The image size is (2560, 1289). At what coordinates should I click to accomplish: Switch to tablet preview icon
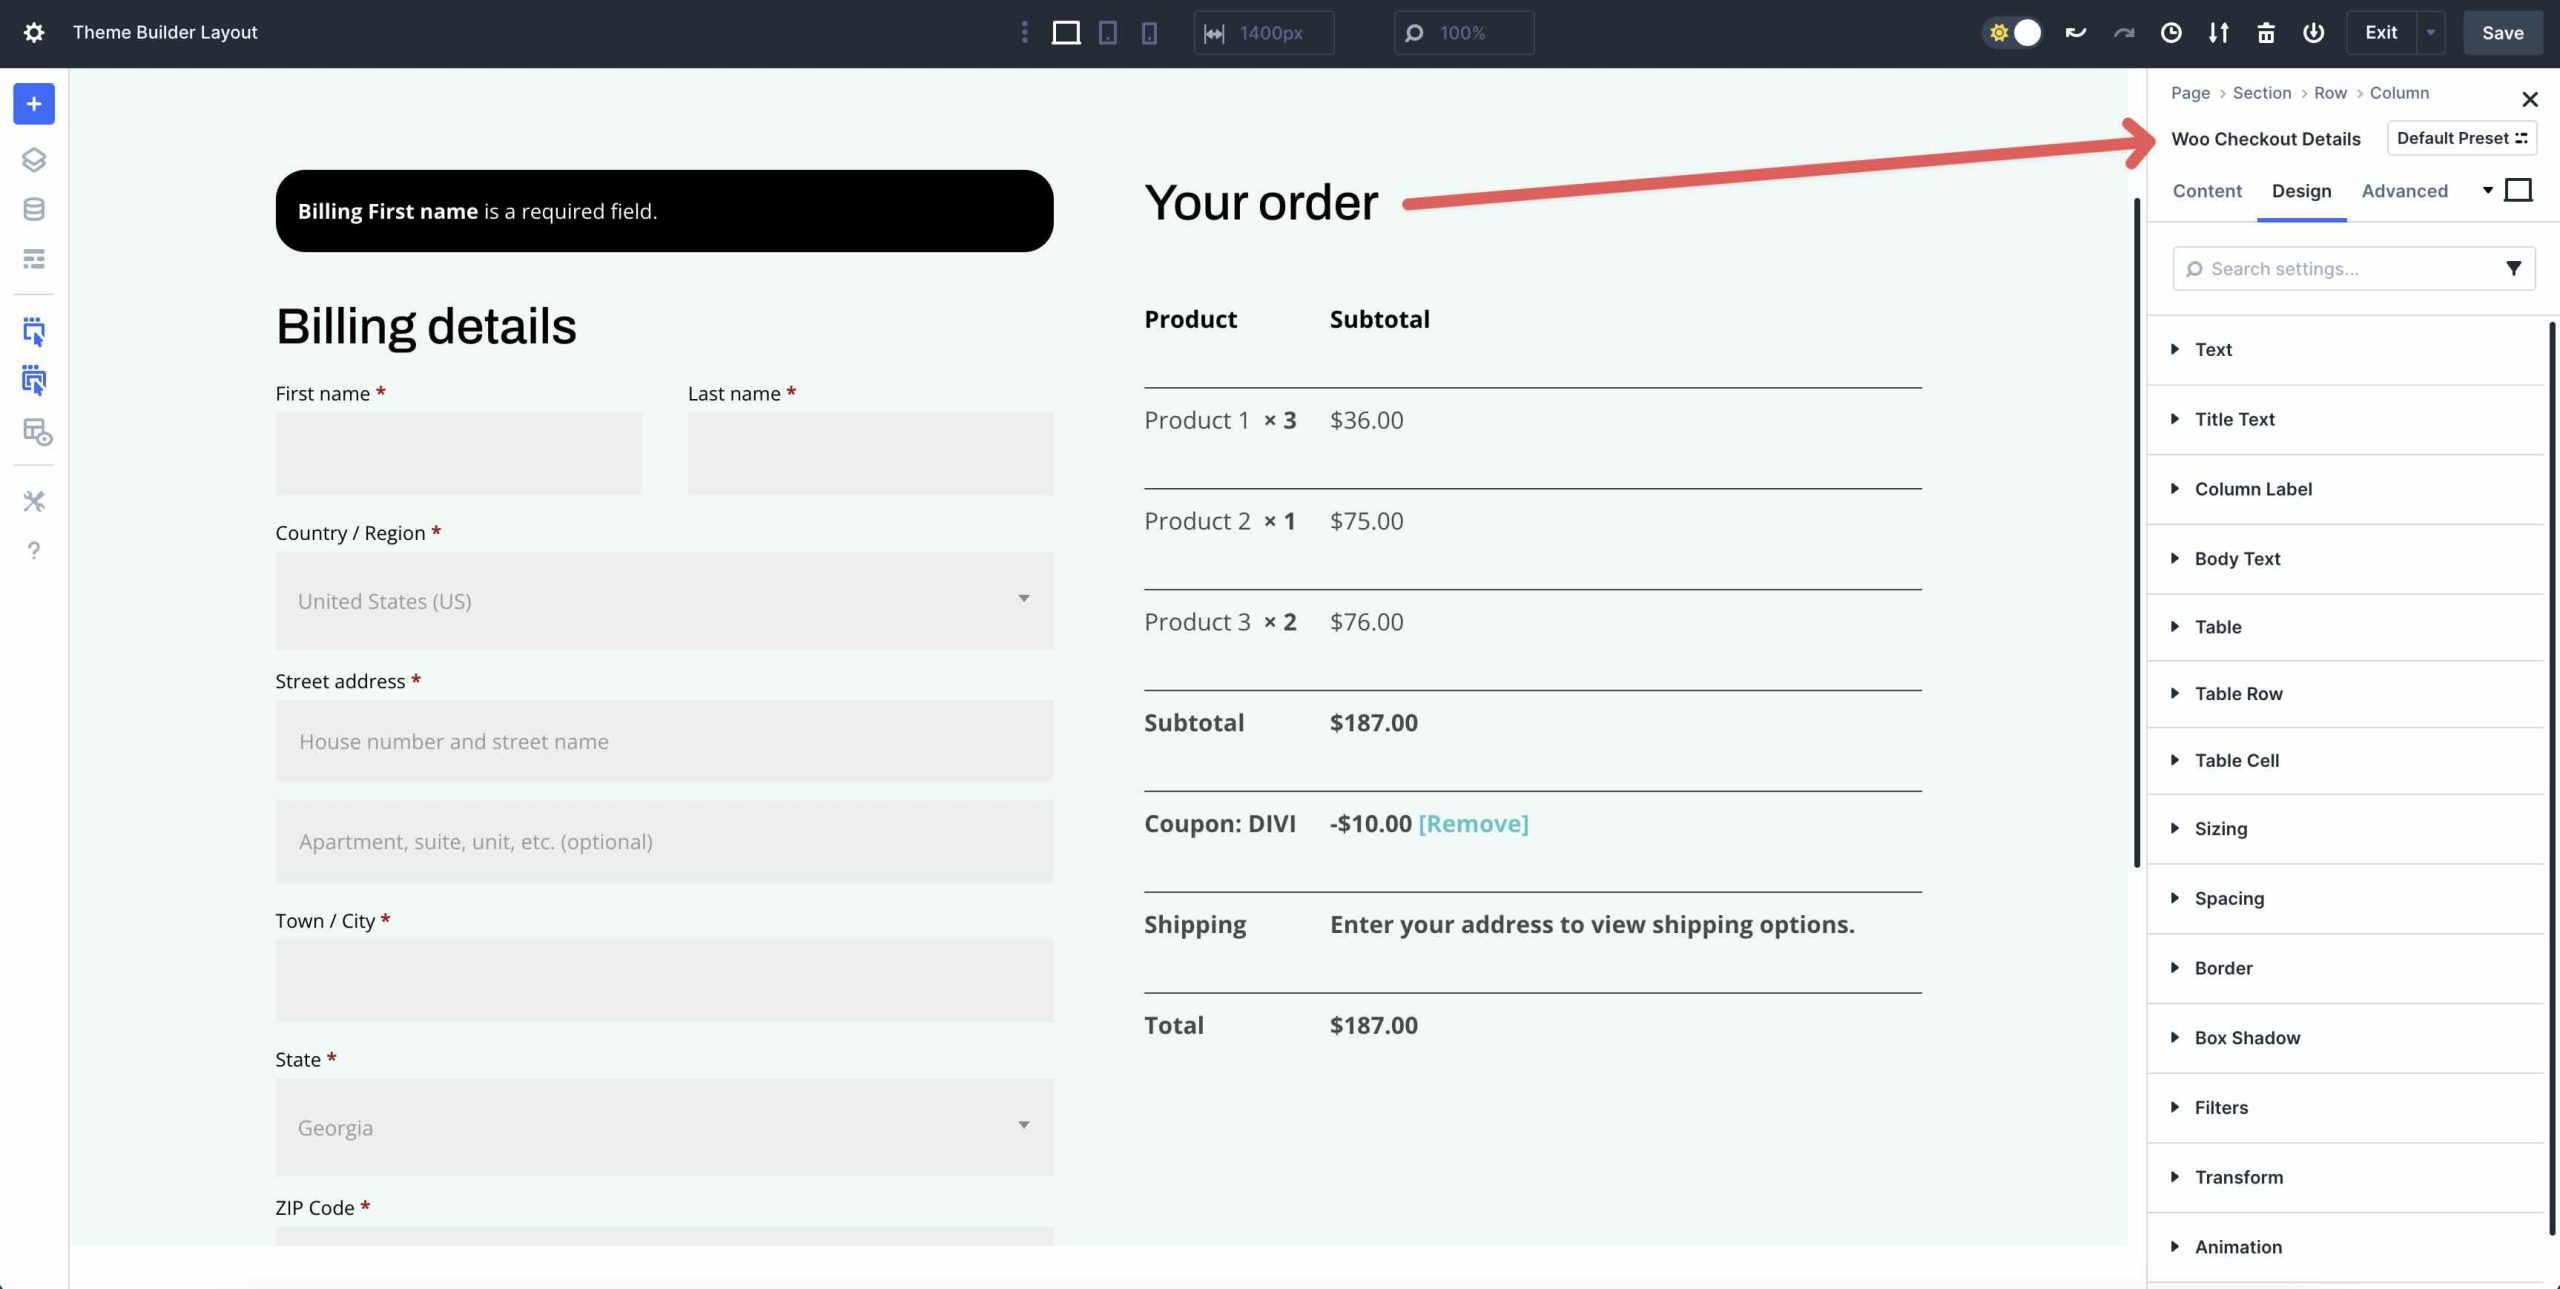pyautogui.click(x=1107, y=32)
